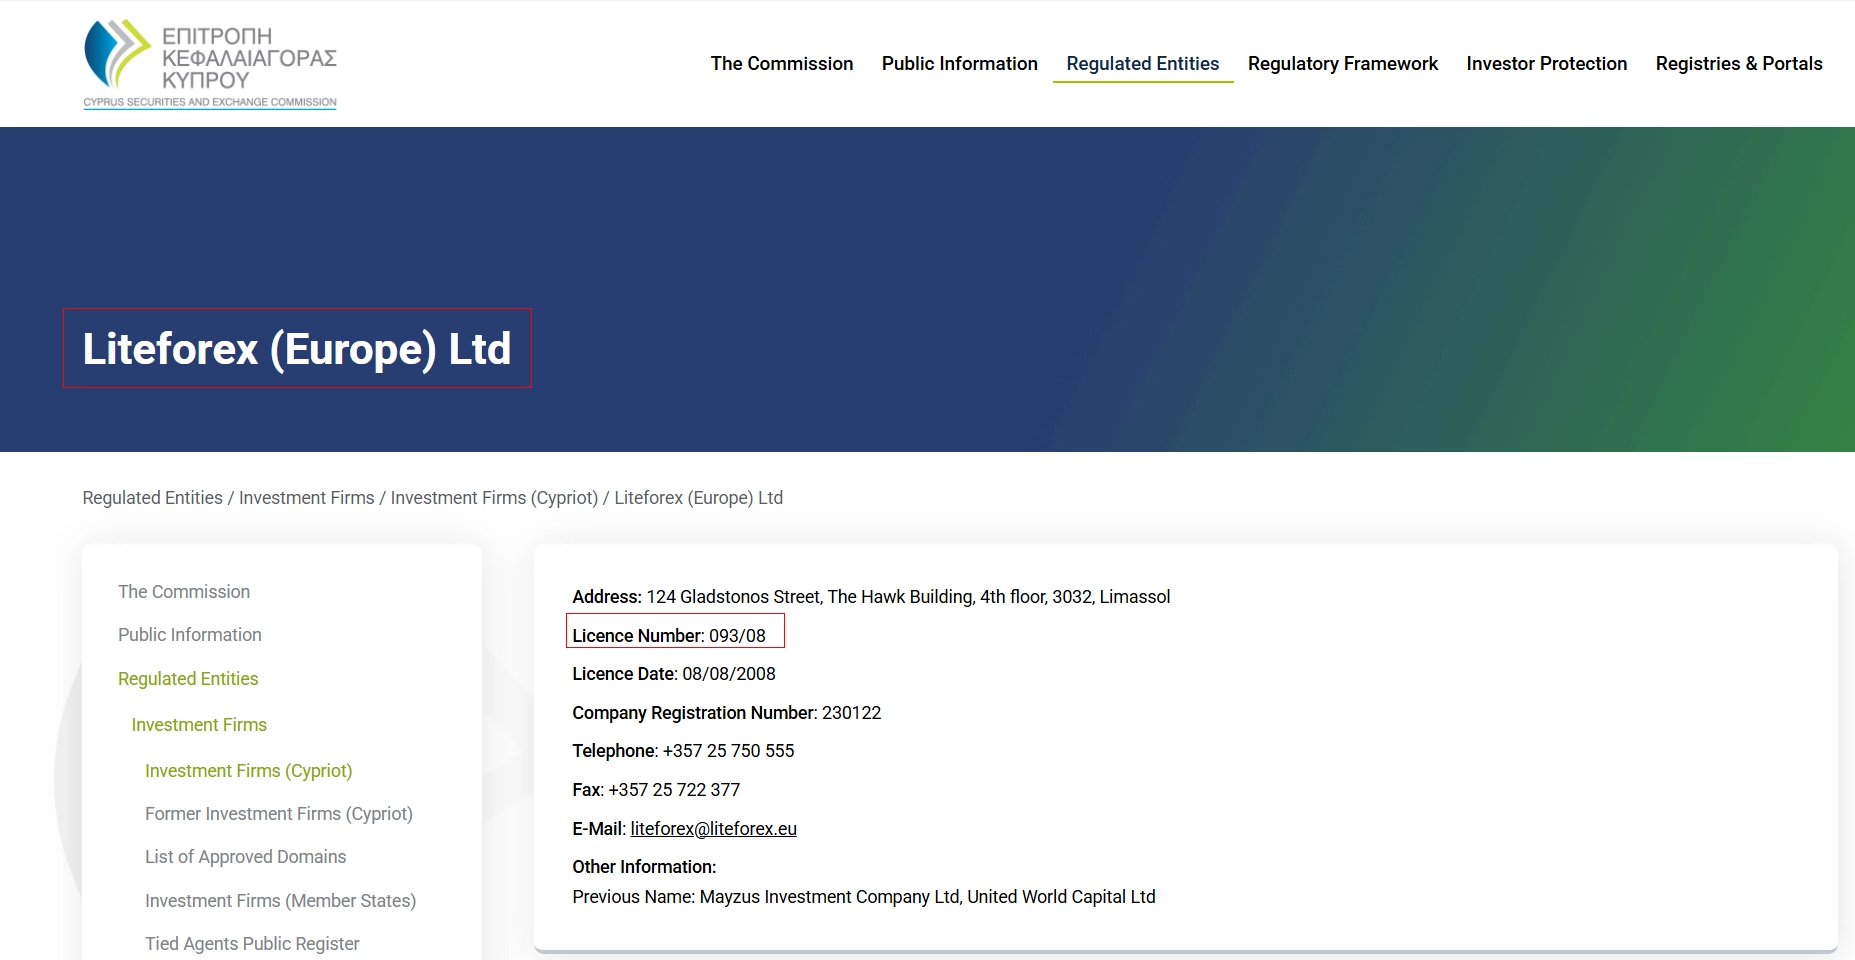
Task: Click the Licence Date 08/08/2008 text
Action: click(674, 674)
